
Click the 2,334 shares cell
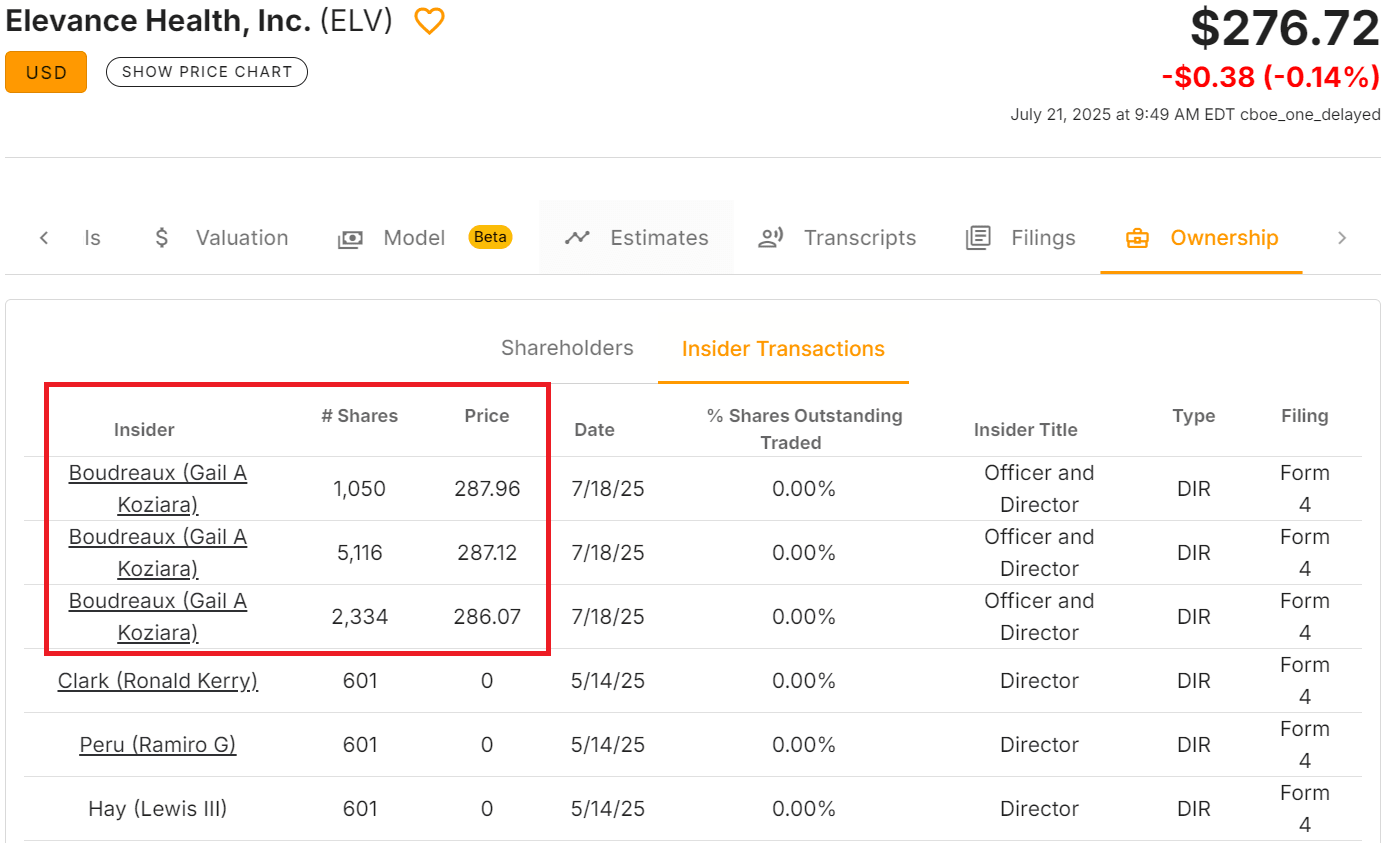pyautogui.click(x=360, y=617)
